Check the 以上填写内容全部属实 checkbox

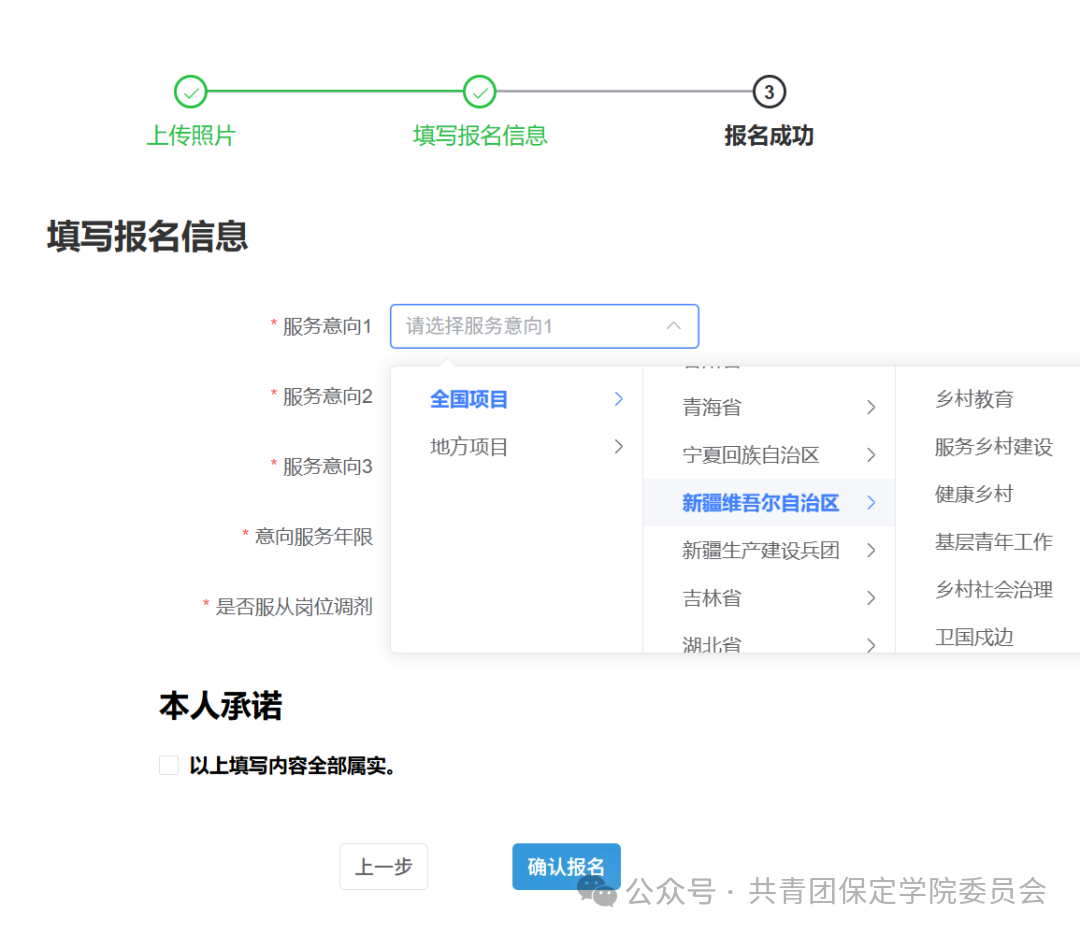pos(169,766)
